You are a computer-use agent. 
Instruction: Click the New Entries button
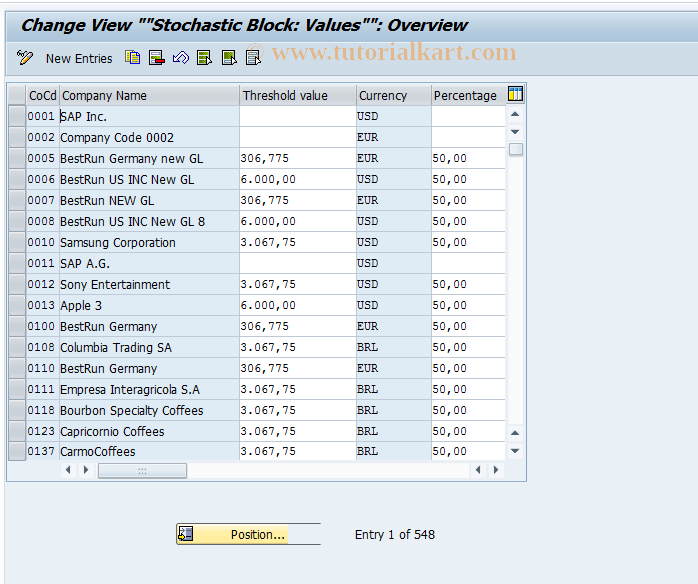click(79, 59)
